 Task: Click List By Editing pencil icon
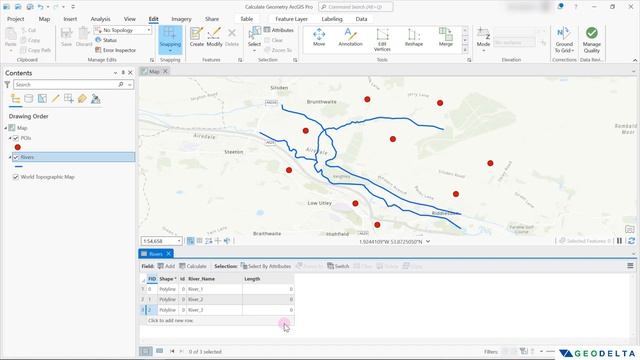pos(56,98)
